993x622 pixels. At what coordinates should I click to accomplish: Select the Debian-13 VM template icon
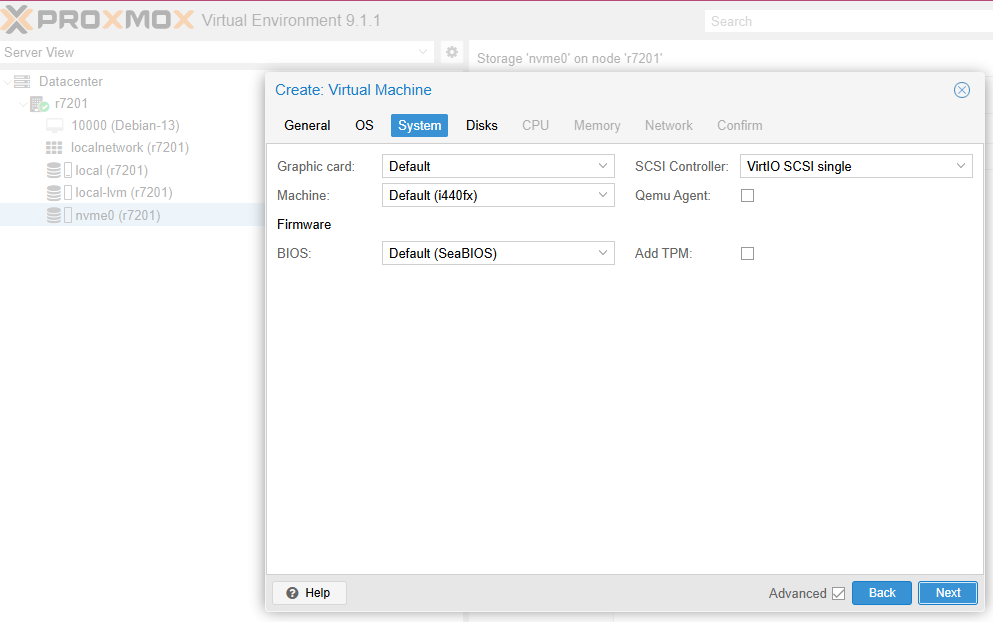pyautogui.click(x=54, y=126)
